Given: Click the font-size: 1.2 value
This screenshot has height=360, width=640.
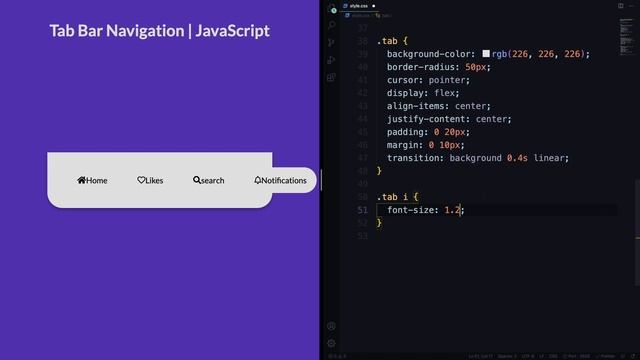Looking at the screenshot, I should (452, 210).
